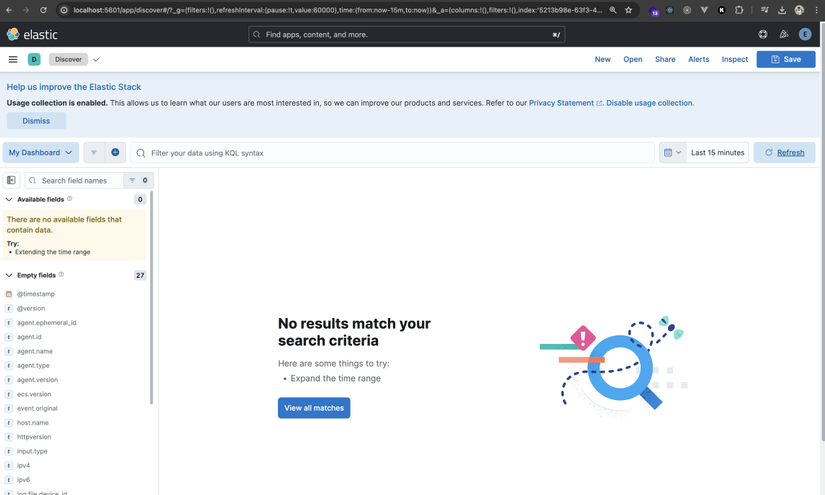
Task: Select the input.type field
Action: 32,451
